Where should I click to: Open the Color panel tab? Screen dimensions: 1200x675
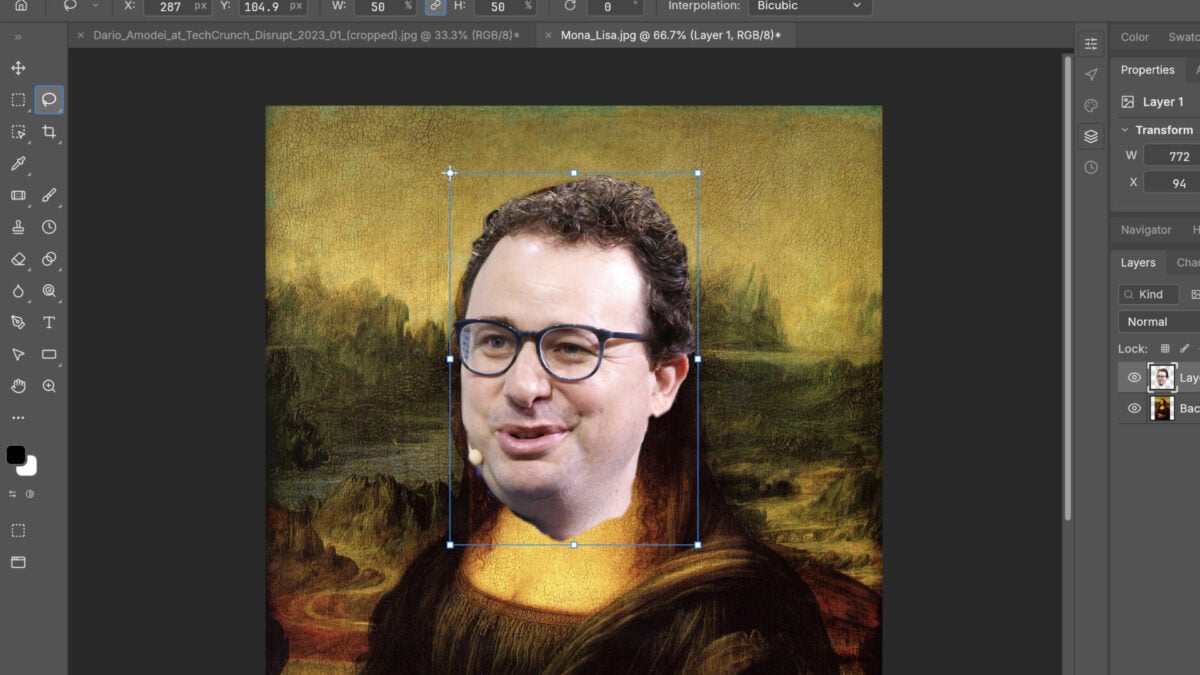(x=1135, y=37)
